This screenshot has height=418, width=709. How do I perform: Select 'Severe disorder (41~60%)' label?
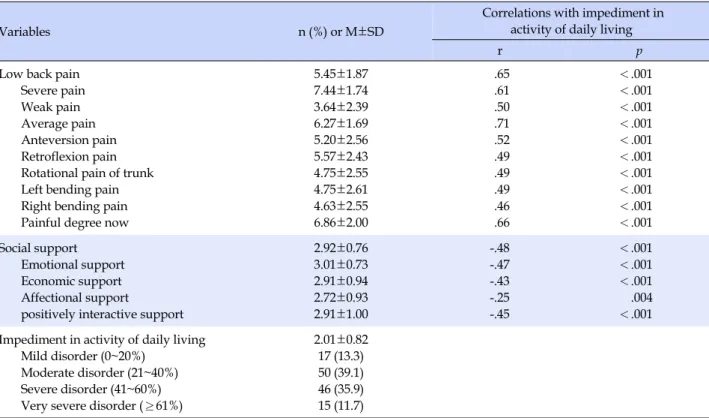[x=91, y=390]
